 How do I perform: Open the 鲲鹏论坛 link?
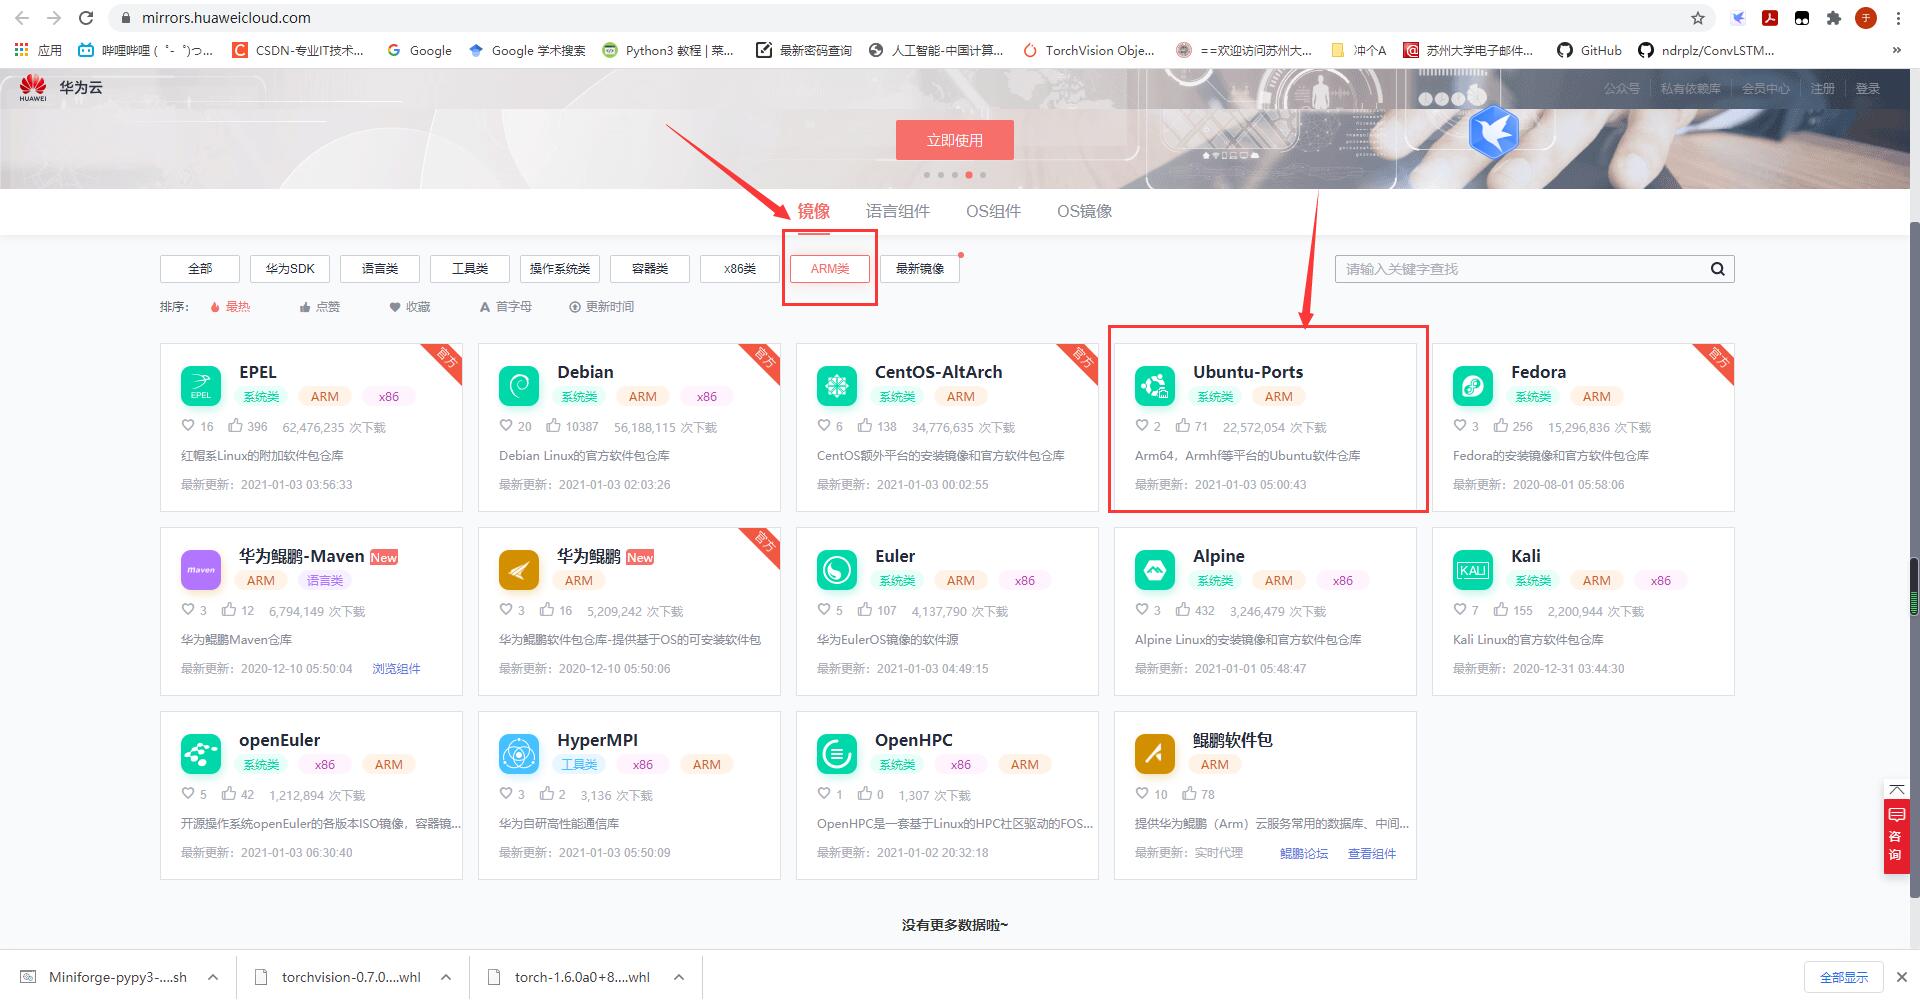(x=1304, y=853)
